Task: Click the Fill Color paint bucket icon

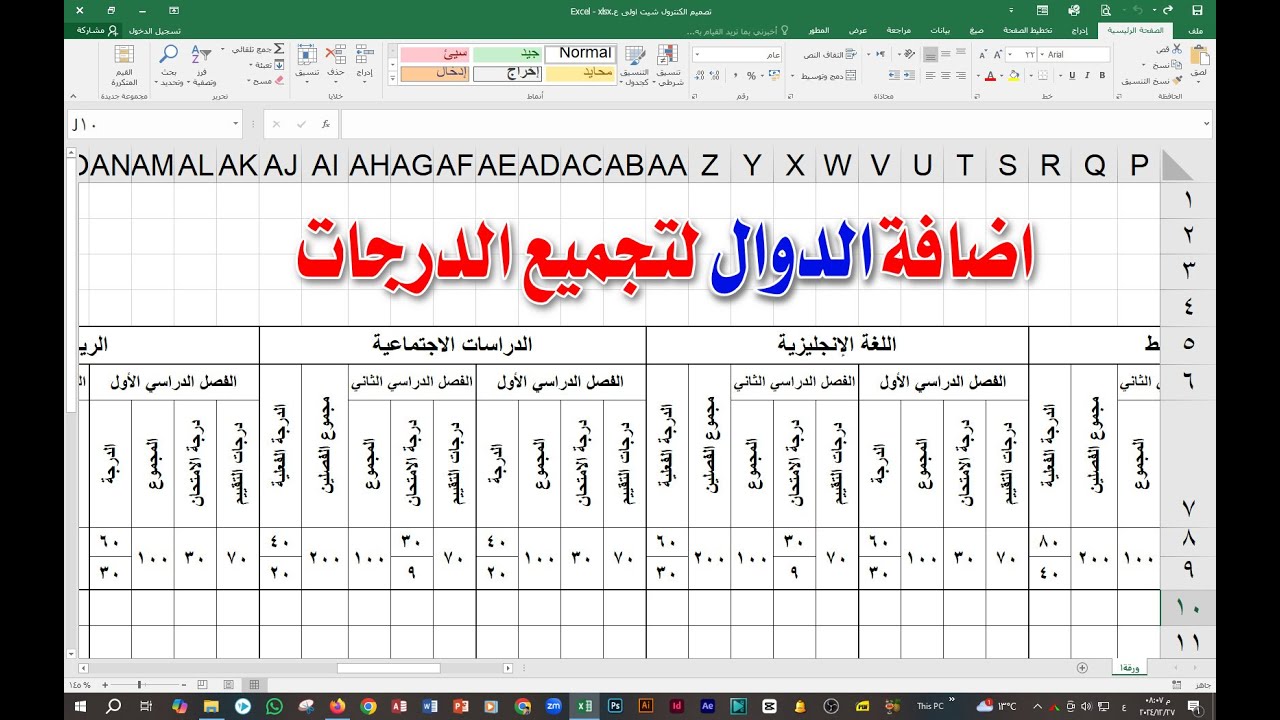Action: [x=1014, y=76]
